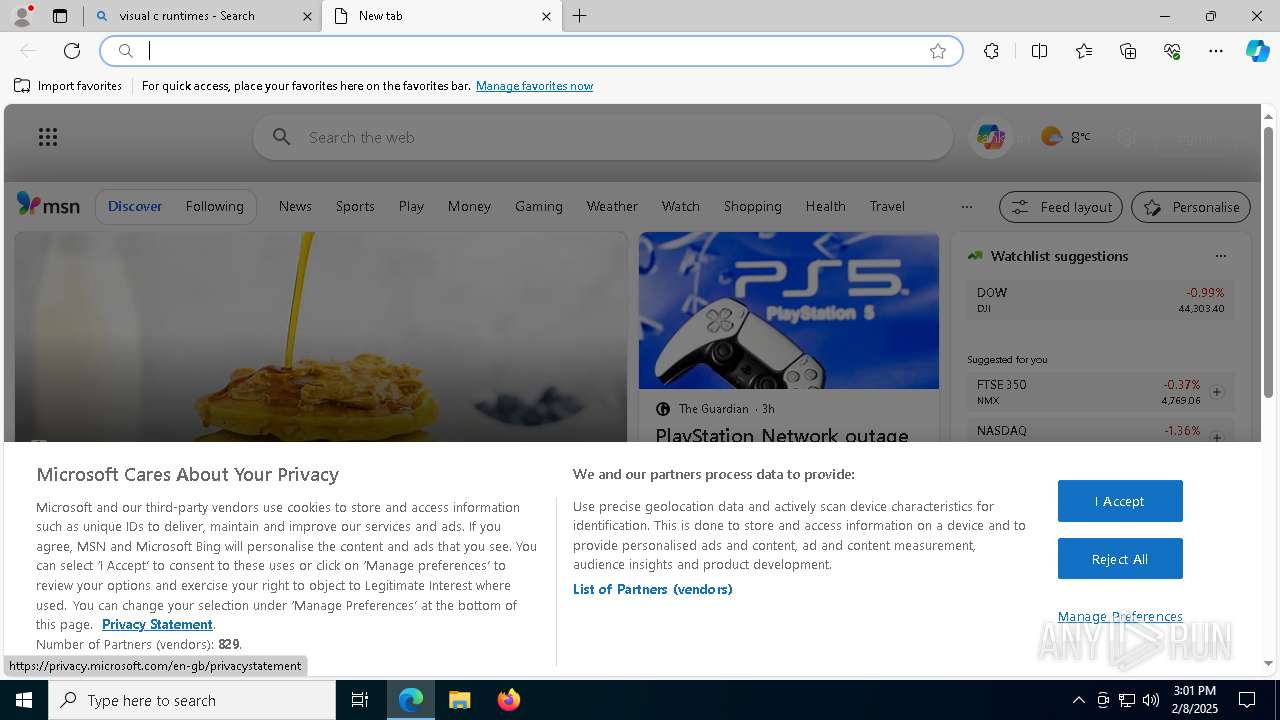Click the MSN logo
Viewport: 1280px width, 720px height.
(x=48, y=205)
